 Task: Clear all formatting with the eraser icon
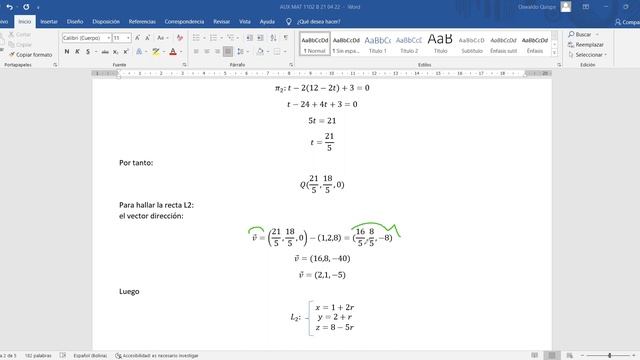[180, 38]
